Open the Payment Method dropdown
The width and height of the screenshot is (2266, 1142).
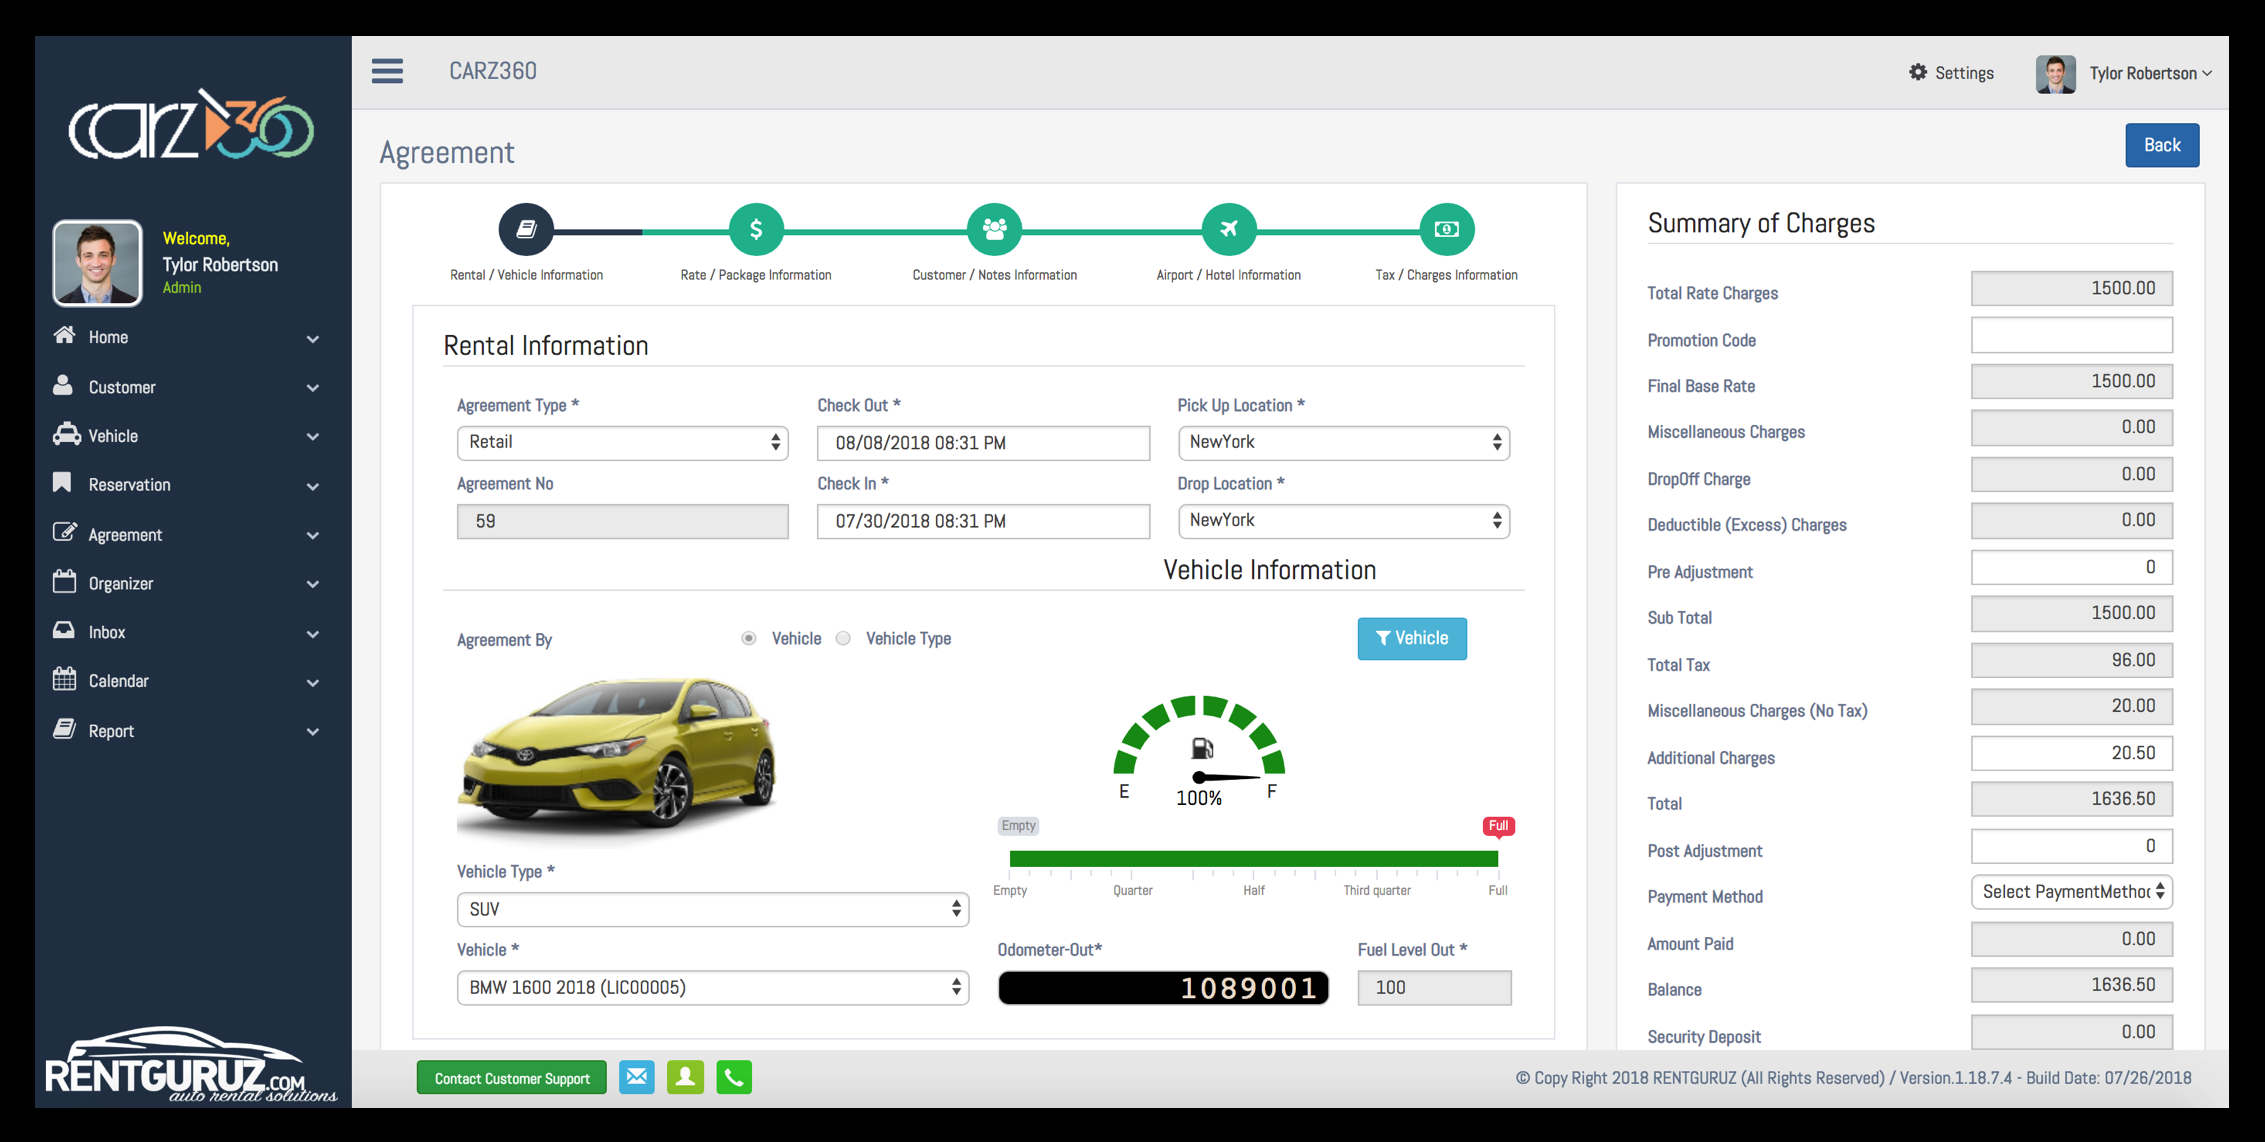[x=2071, y=892]
